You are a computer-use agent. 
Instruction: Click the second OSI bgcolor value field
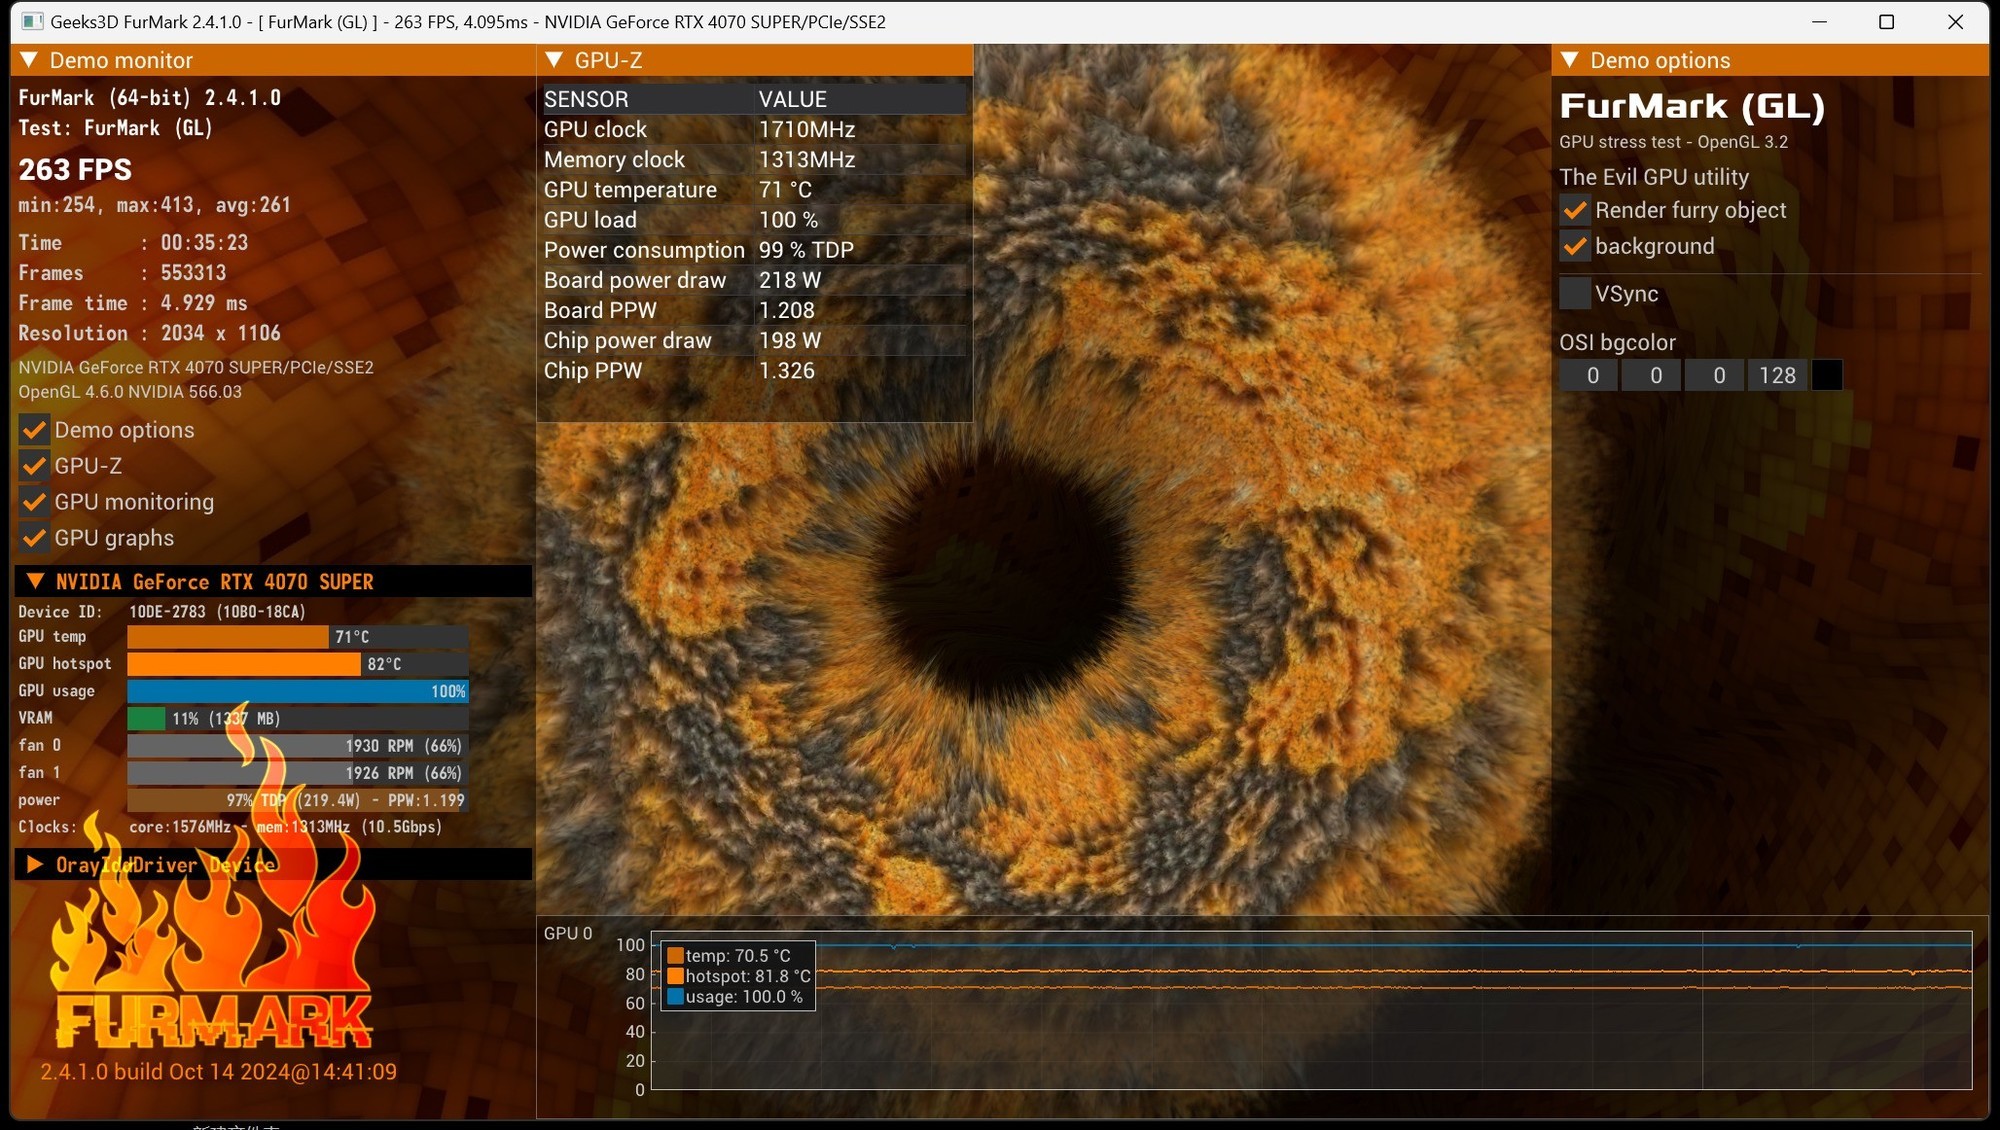tap(1651, 375)
